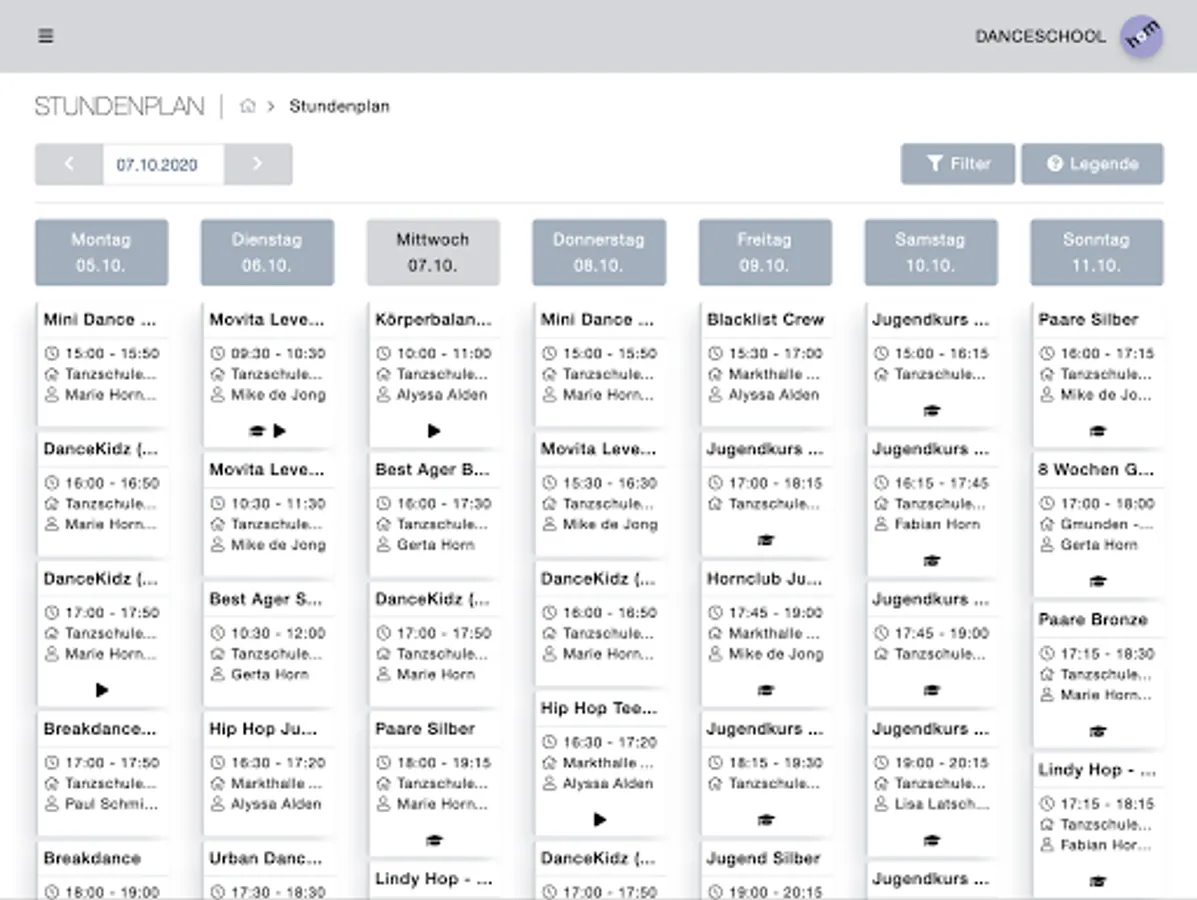Click the DANCESCHOOL profile avatar
The width and height of the screenshot is (1197, 900).
[x=1141, y=36]
